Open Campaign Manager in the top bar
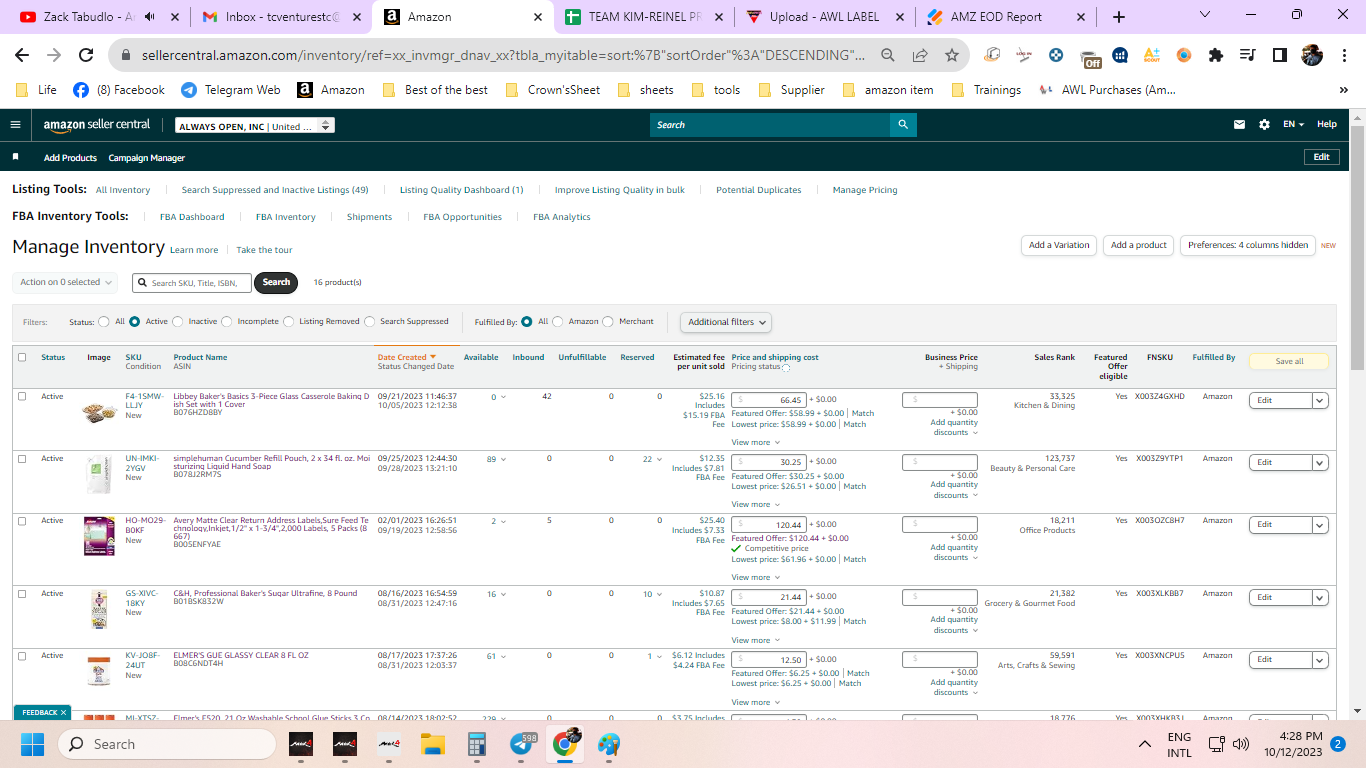Image resolution: width=1366 pixels, height=768 pixels. (x=147, y=158)
